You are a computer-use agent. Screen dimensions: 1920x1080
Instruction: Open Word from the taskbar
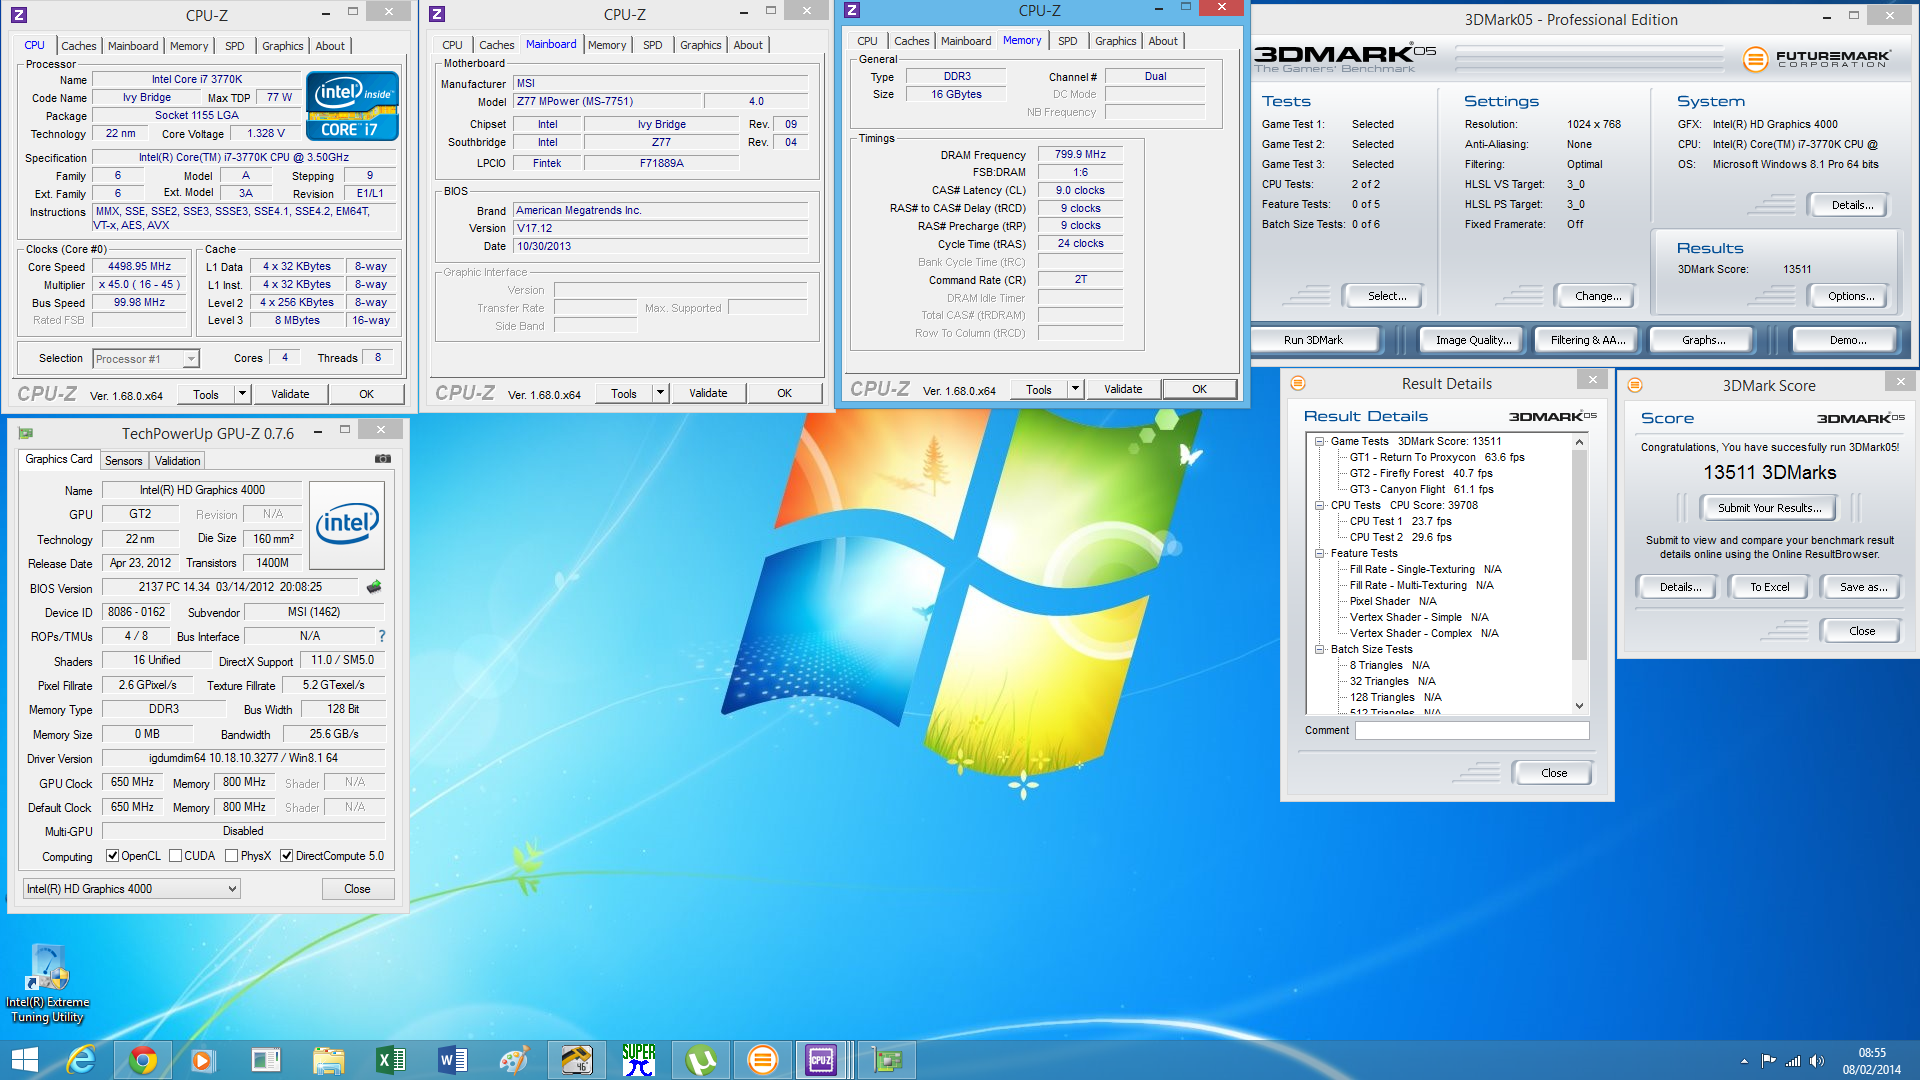tap(452, 1060)
